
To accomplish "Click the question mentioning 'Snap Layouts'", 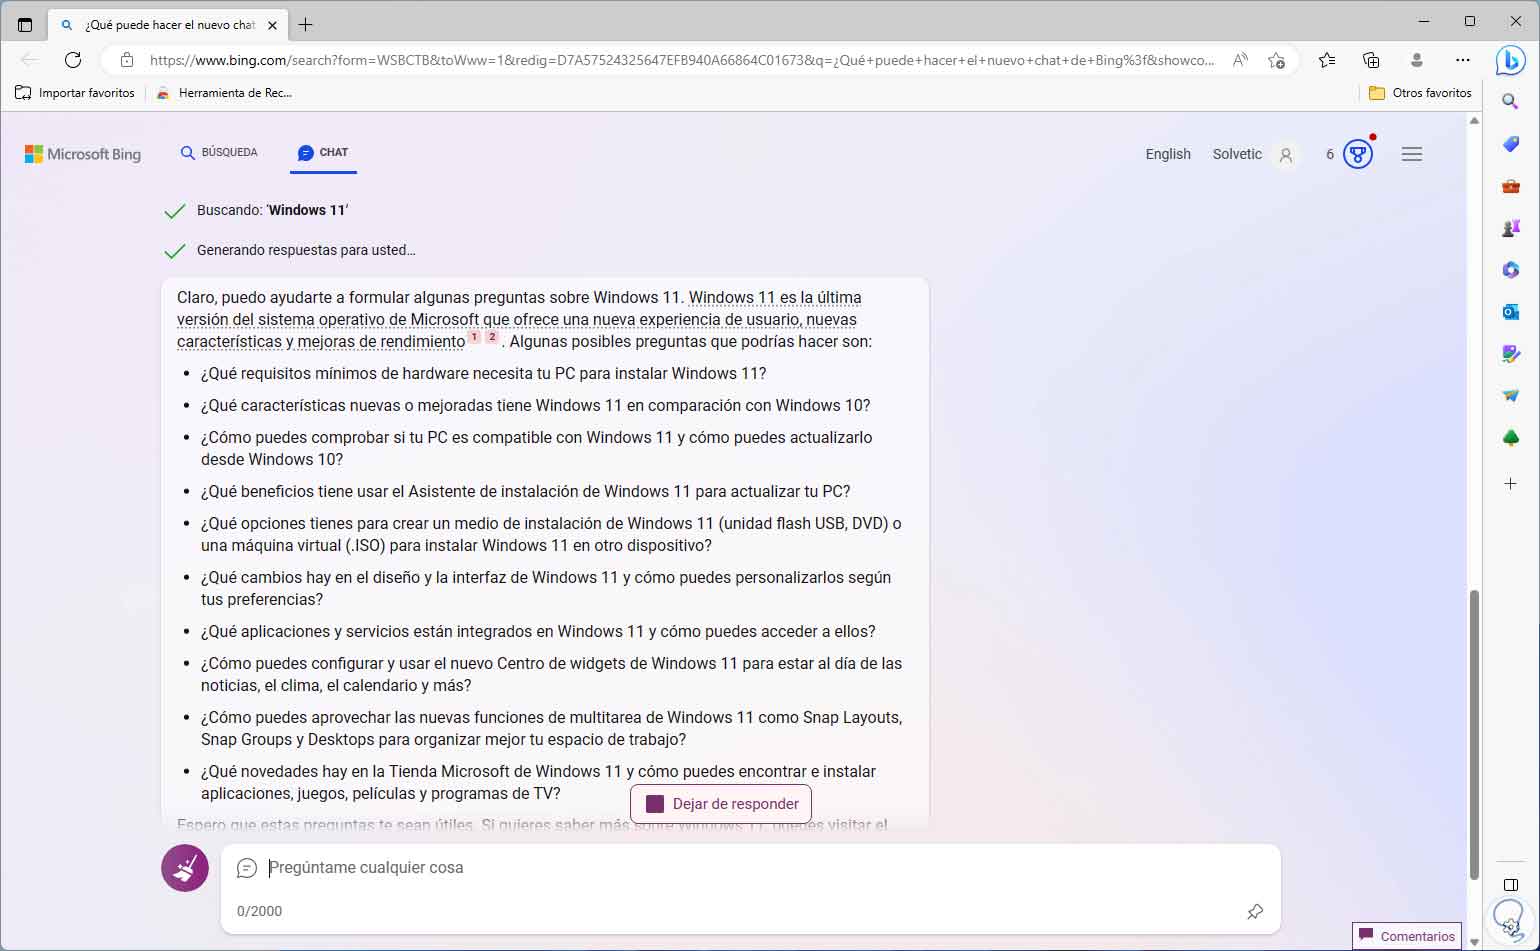I will 551,728.
